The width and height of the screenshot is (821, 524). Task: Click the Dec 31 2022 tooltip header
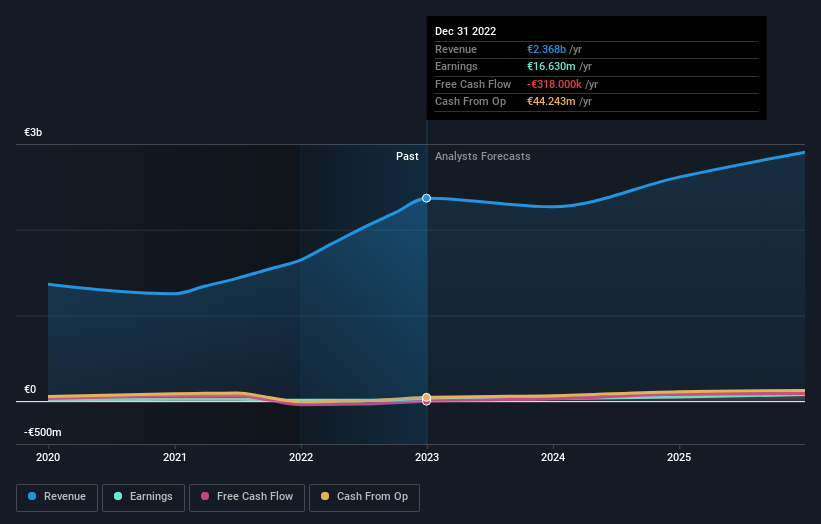coord(465,31)
